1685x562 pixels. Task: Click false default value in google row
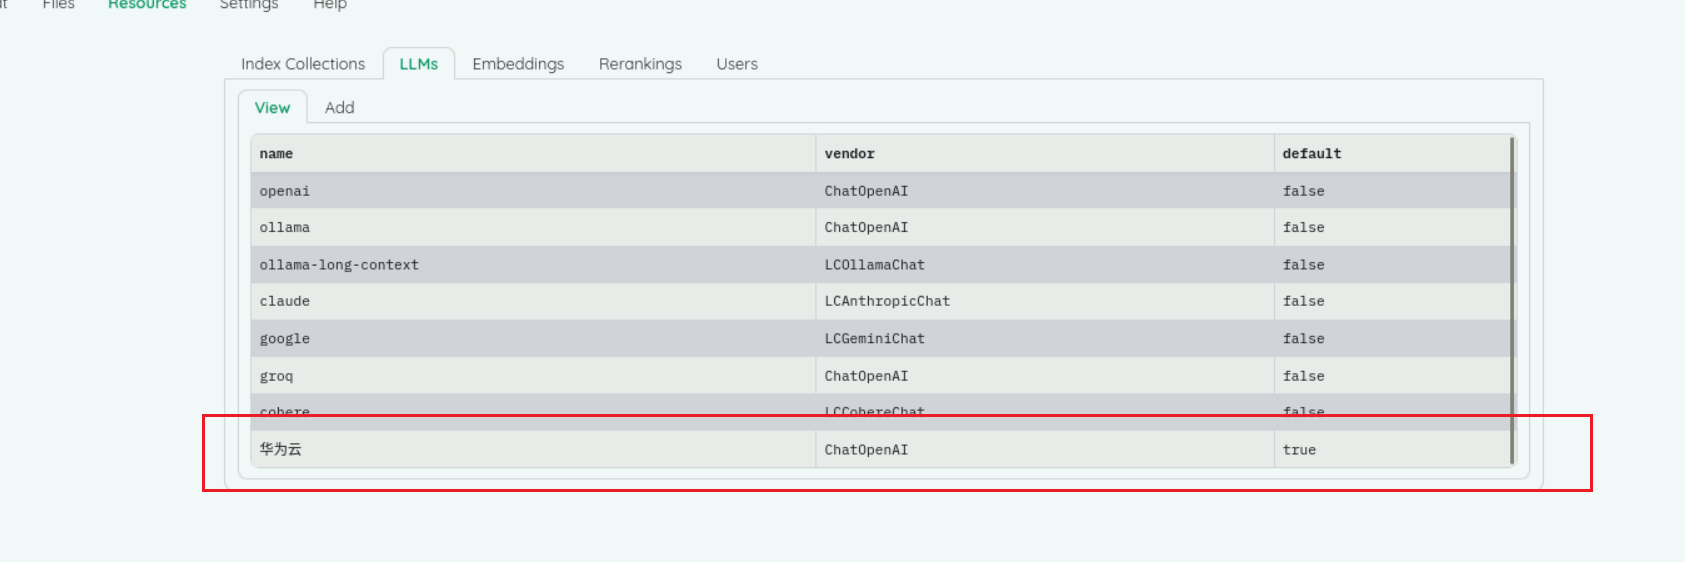point(1392,339)
